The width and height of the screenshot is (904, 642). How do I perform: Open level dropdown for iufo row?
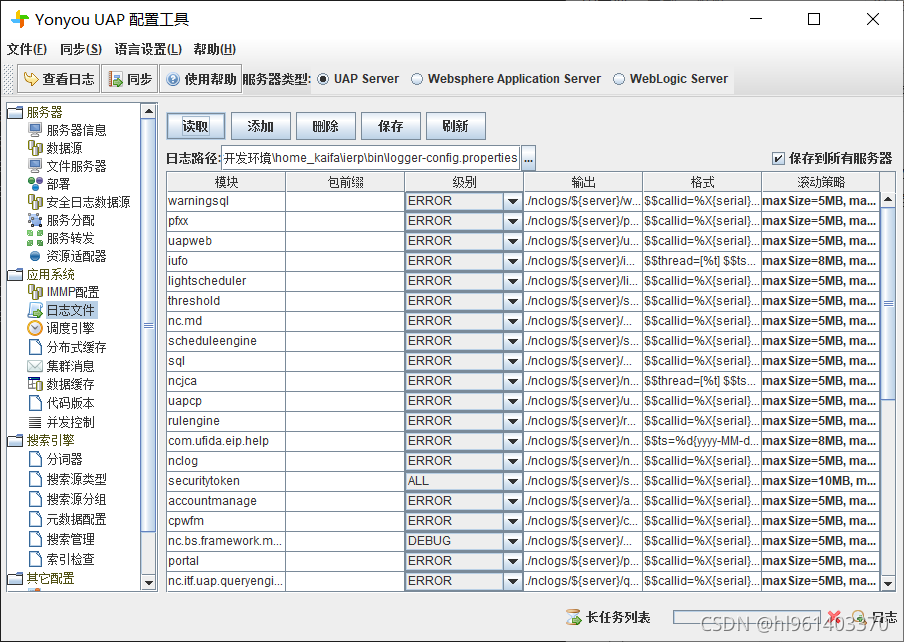pyautogui.click(x=513, y=261)
